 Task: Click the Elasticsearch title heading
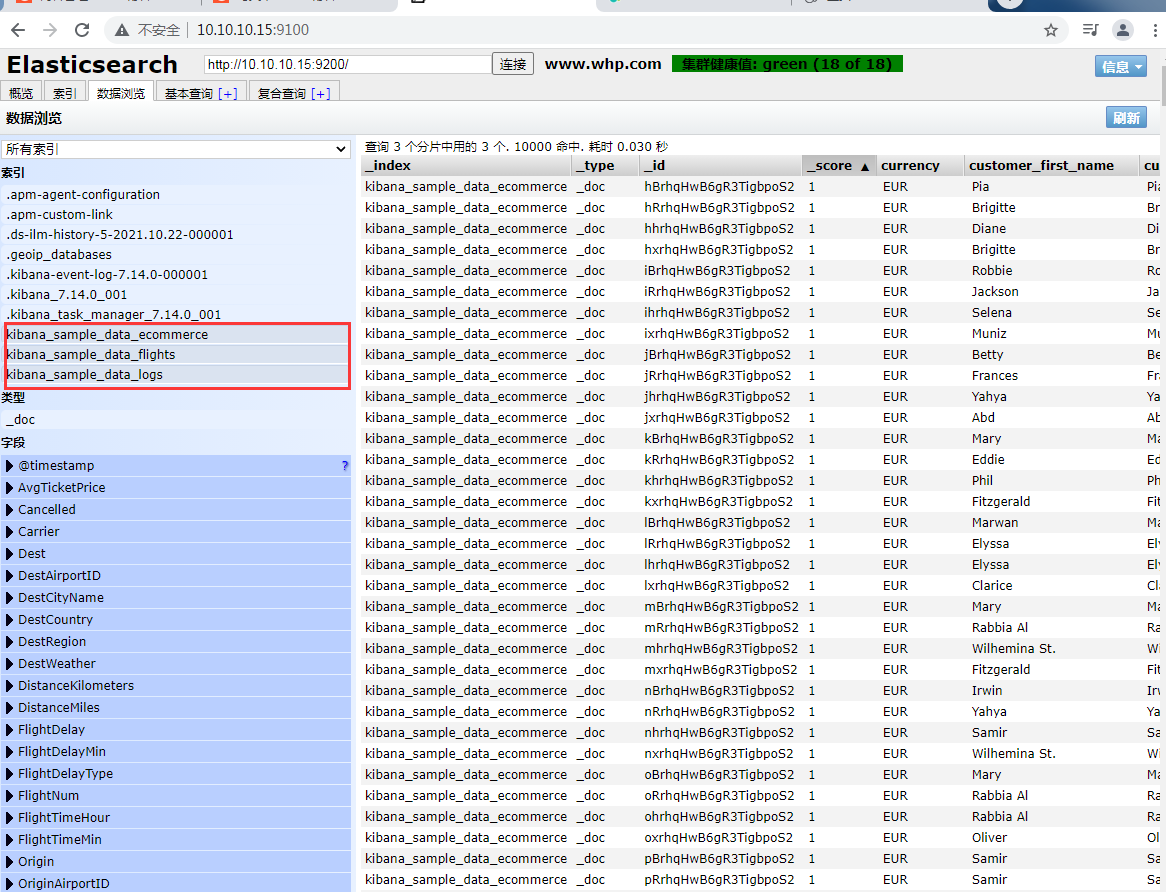tap(92, 65)
